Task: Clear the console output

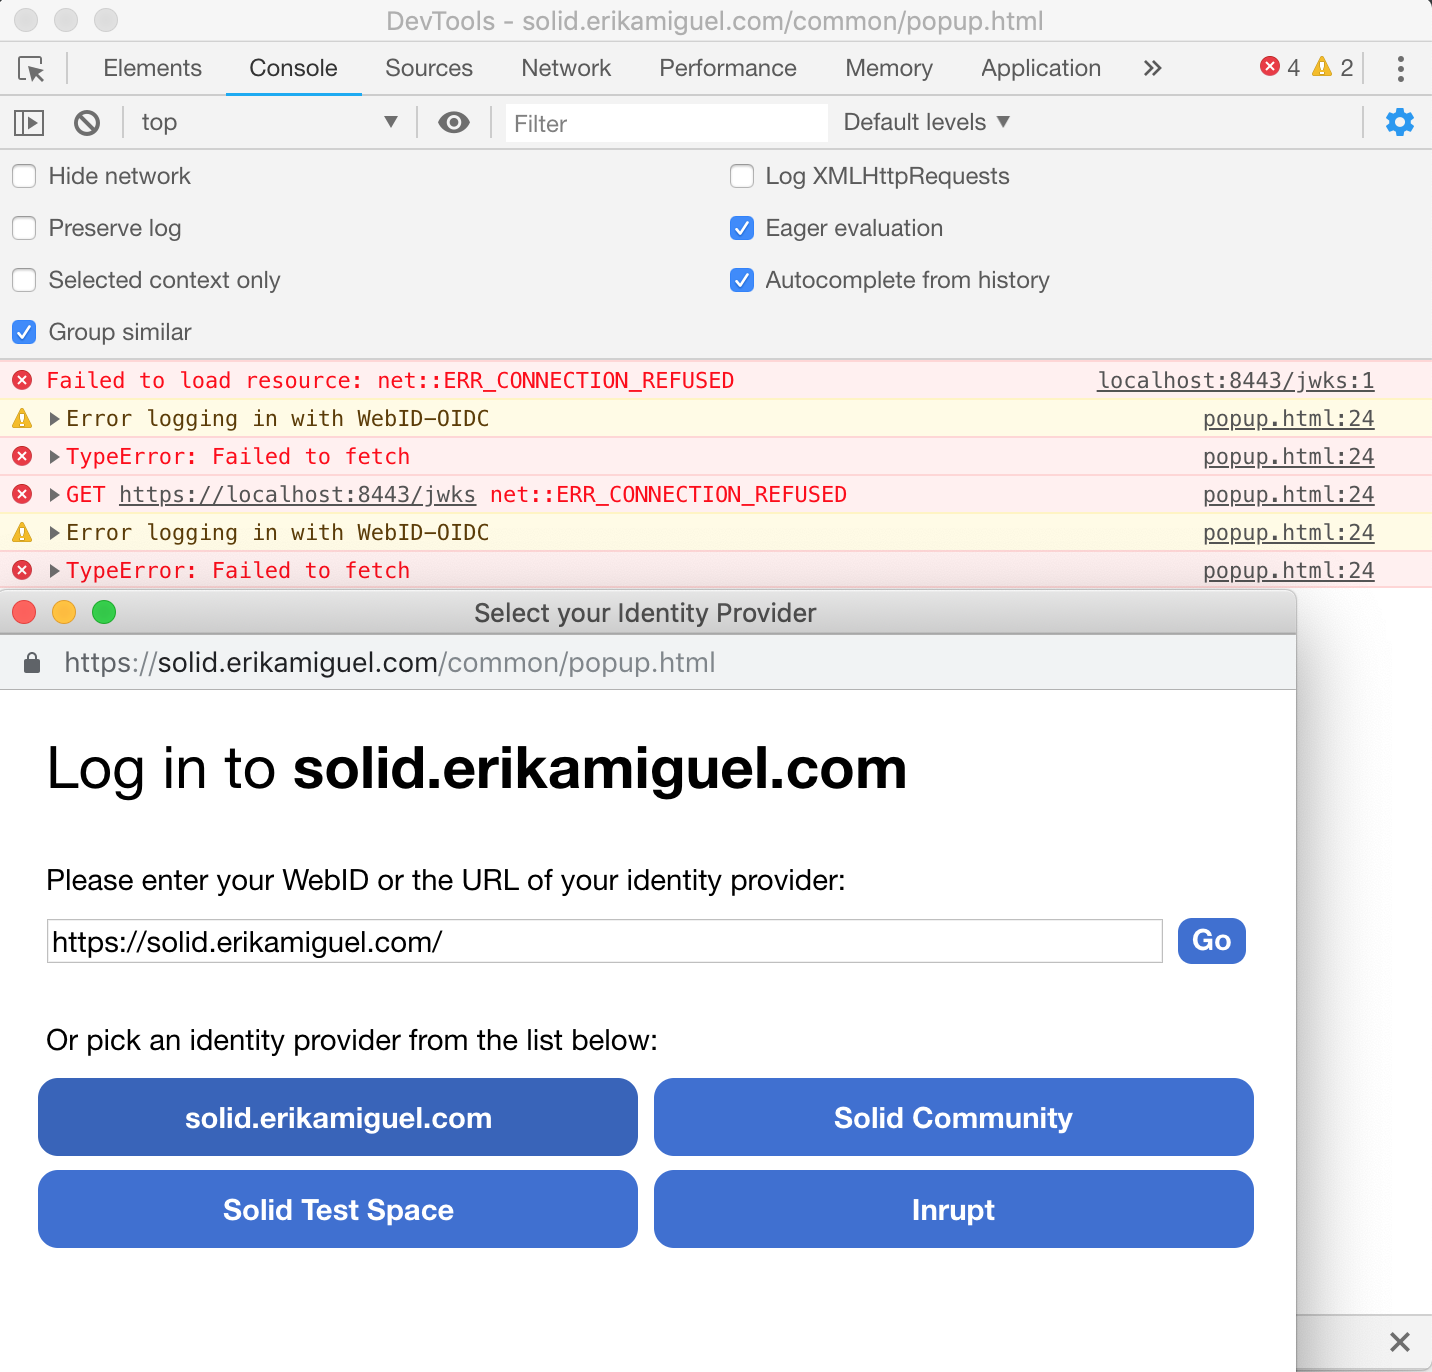Action: (86, 122)
